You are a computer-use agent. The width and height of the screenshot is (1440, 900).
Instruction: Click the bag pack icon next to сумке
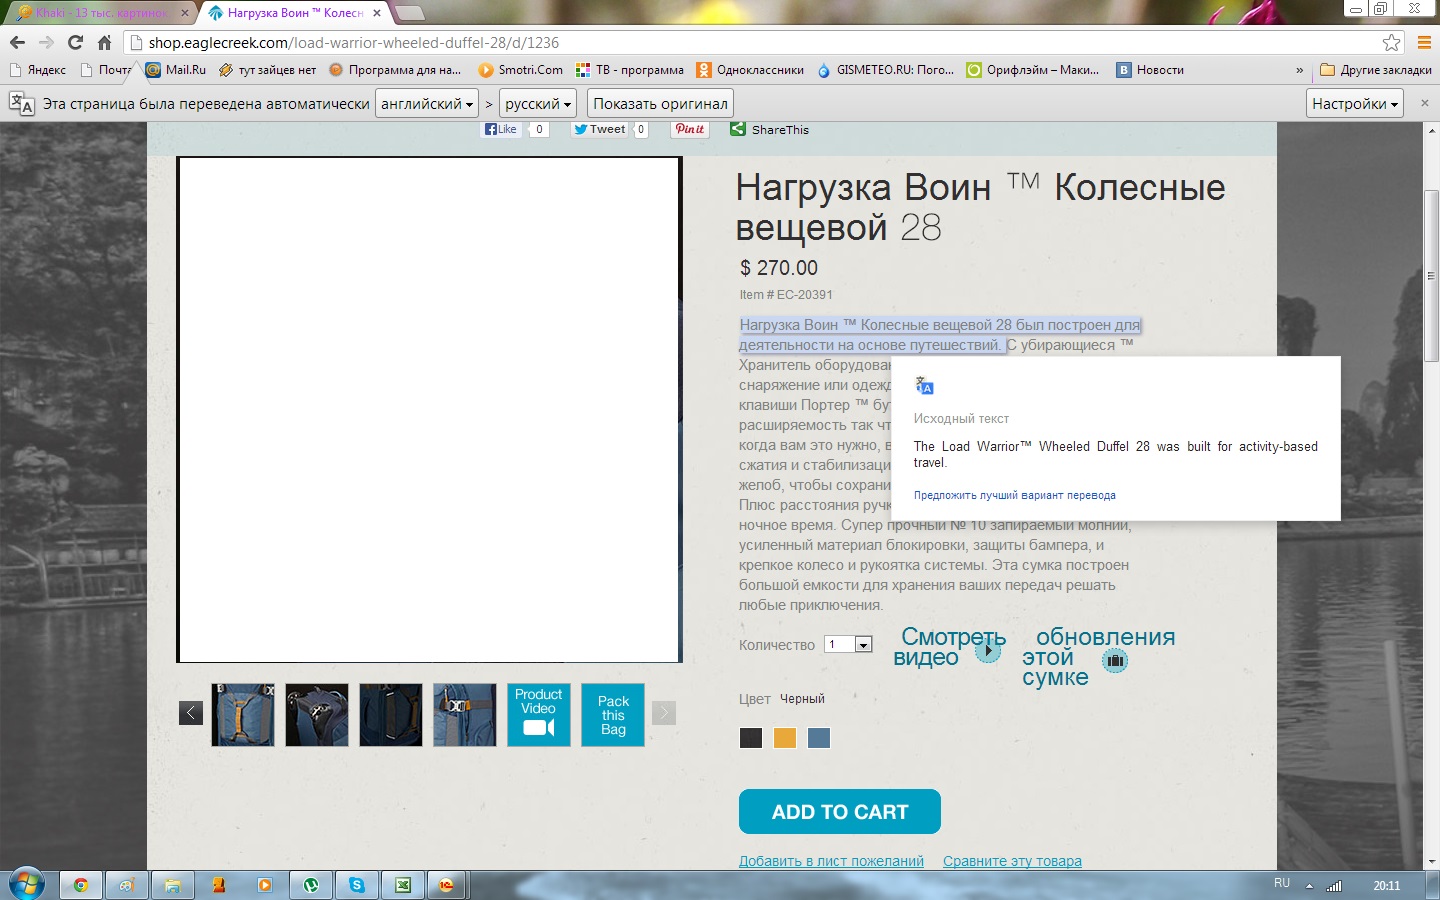1115,660
